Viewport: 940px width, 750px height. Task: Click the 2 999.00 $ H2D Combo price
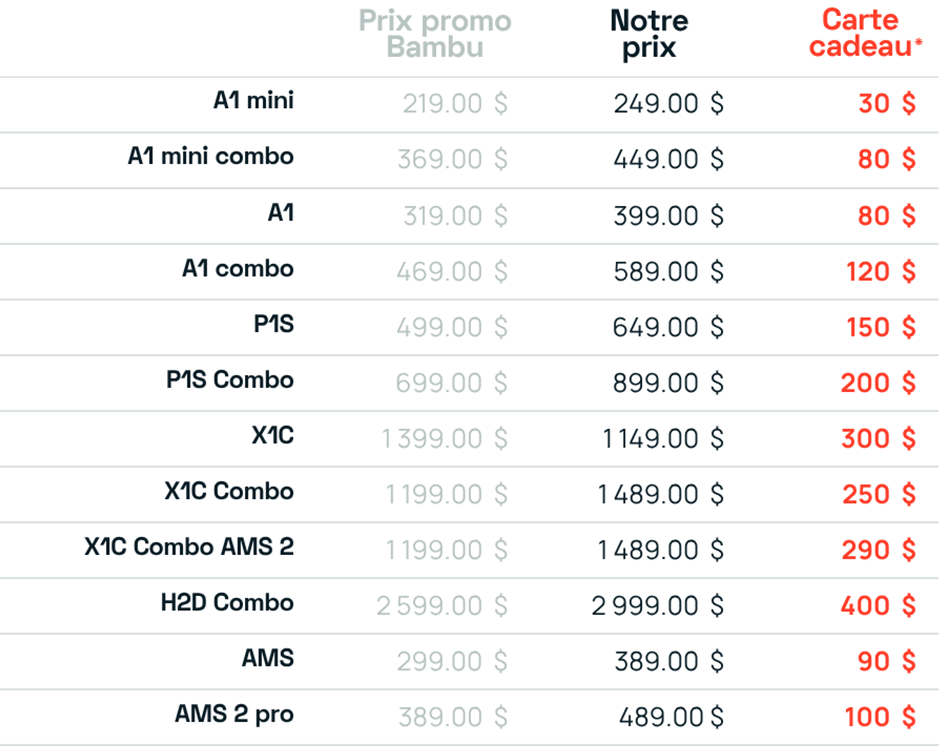point(658,605)
